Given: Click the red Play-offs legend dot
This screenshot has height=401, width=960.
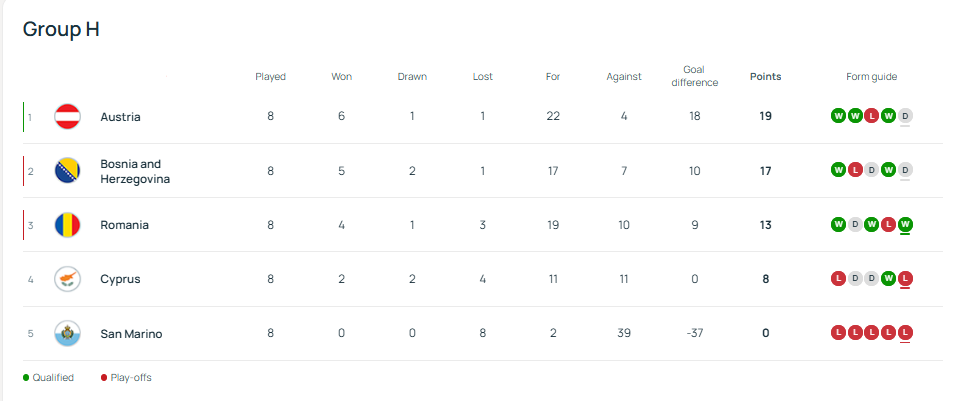Looking at the screenshot, I should pos(103,378).
